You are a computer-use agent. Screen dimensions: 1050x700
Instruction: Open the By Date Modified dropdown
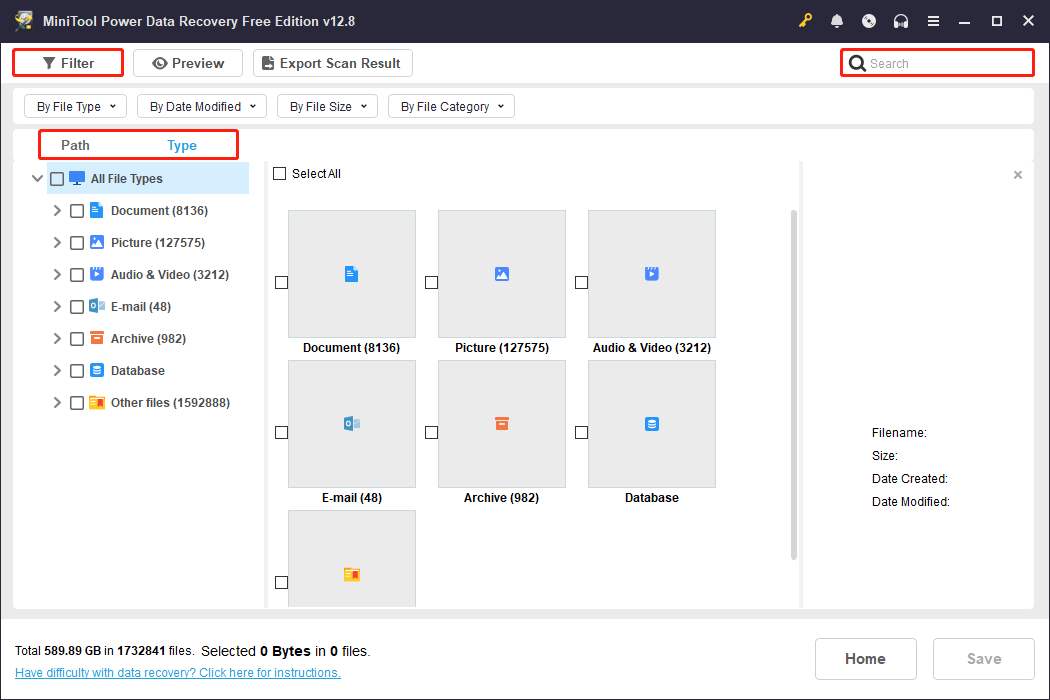pos(201,105)
